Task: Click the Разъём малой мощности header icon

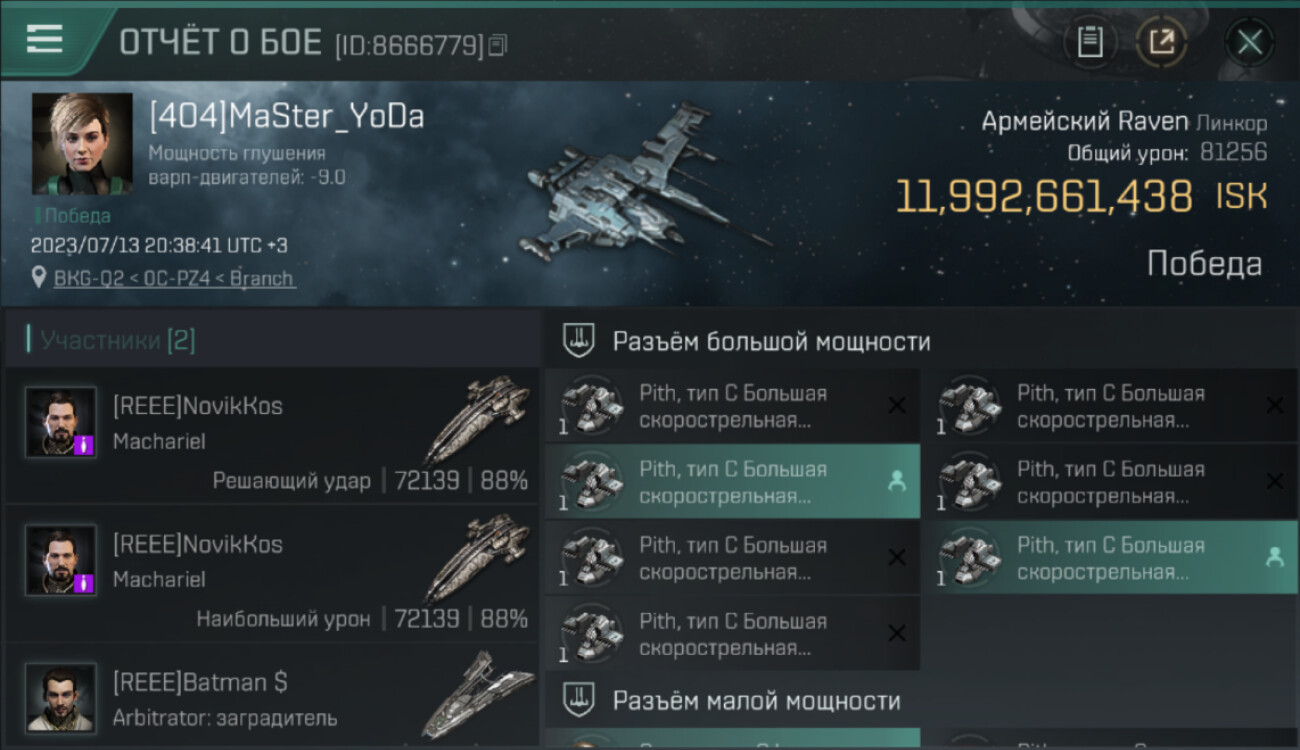Action: pos(577,700)
